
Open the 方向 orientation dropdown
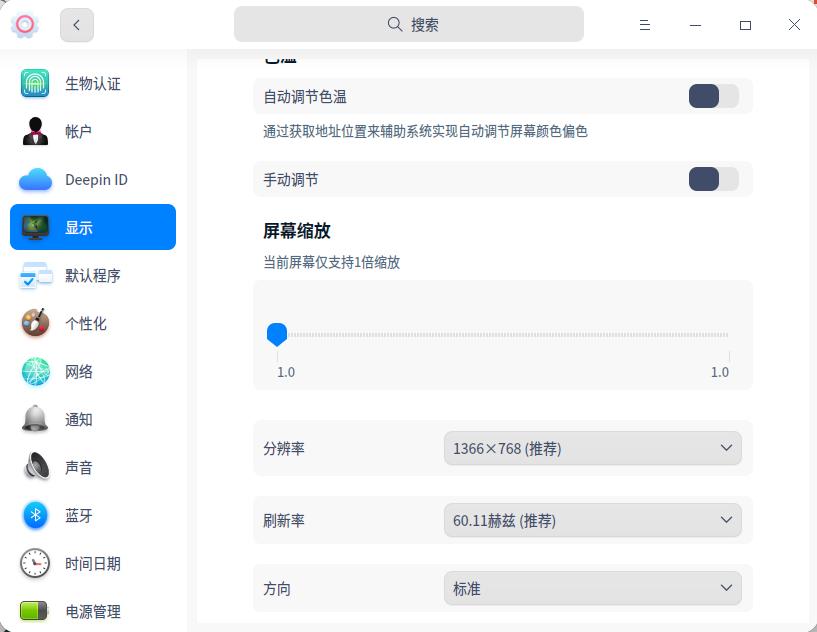[592, 589]
